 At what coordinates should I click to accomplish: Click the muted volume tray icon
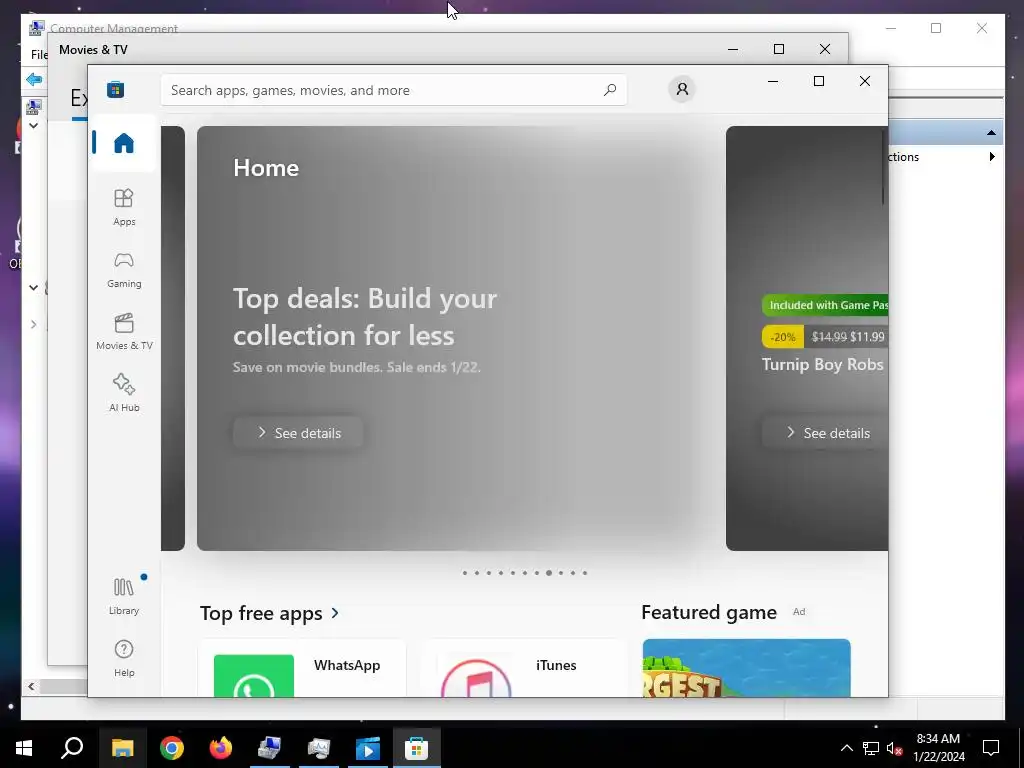pyautogui.click(x=895, y=748)
